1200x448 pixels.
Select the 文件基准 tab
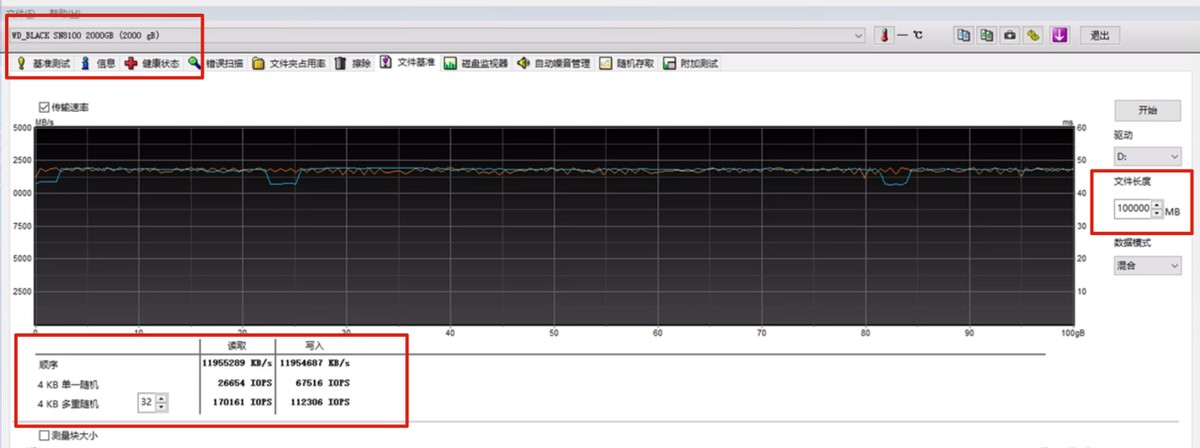click(408, 63)
